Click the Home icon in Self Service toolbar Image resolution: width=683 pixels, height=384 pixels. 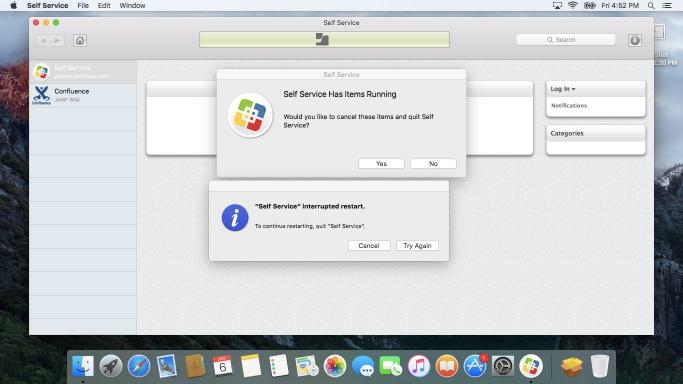(80, 40)
